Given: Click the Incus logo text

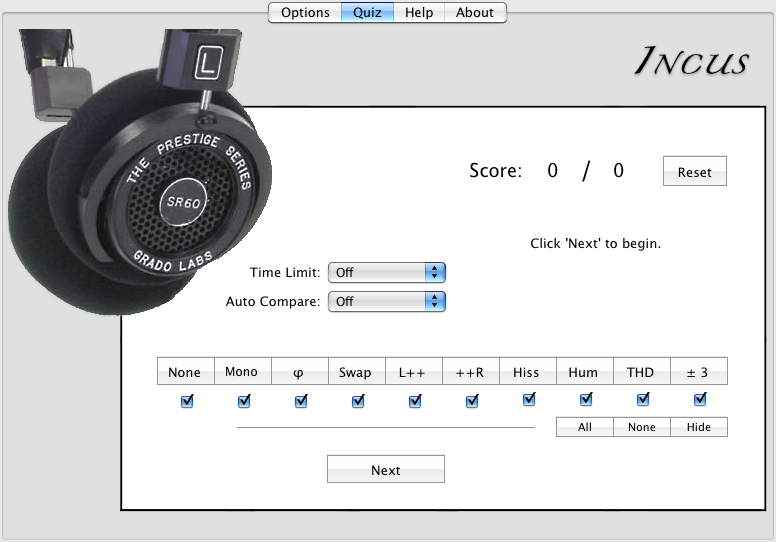Looking at the screenshot, I should tap(692, 61).
